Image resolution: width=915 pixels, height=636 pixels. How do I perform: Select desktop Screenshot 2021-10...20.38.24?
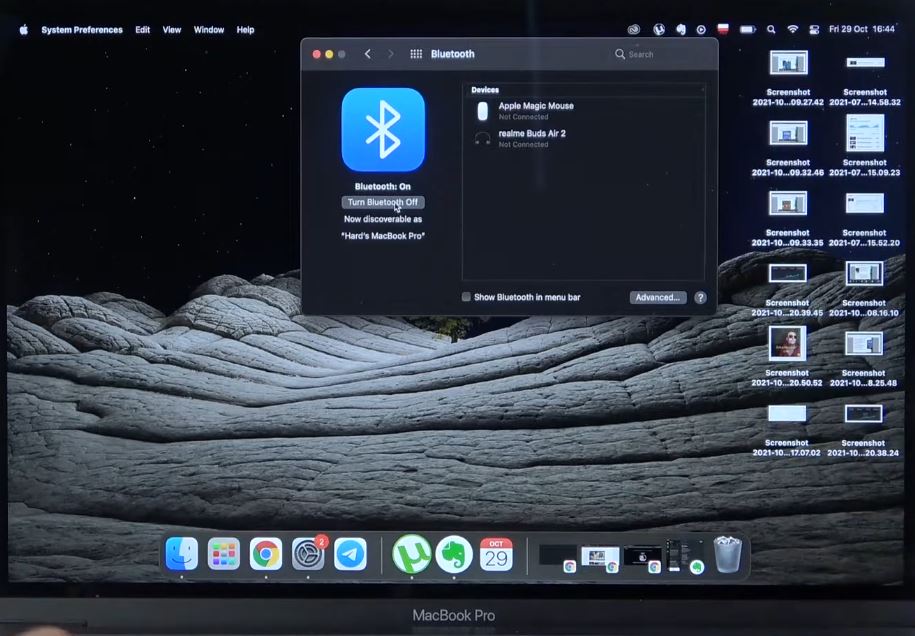863,429
